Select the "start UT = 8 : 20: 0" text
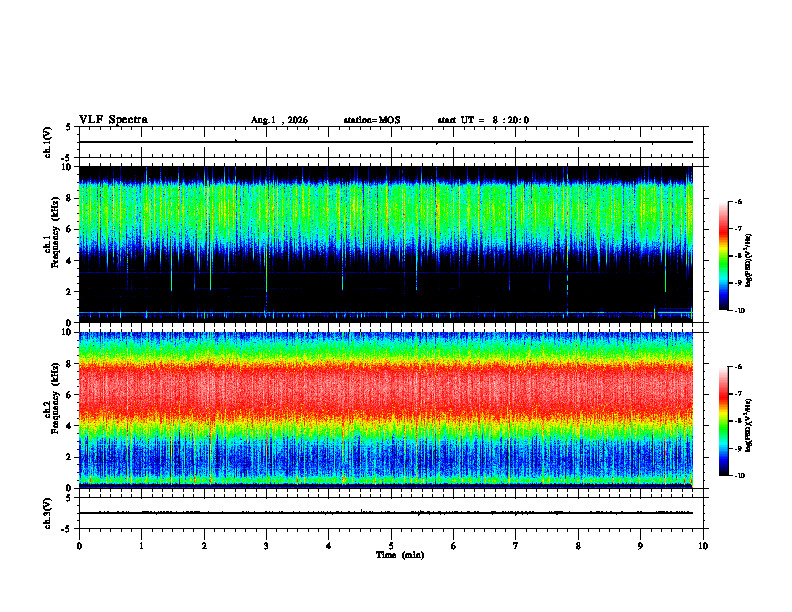 pyautogui.click(x=483, y=120)
